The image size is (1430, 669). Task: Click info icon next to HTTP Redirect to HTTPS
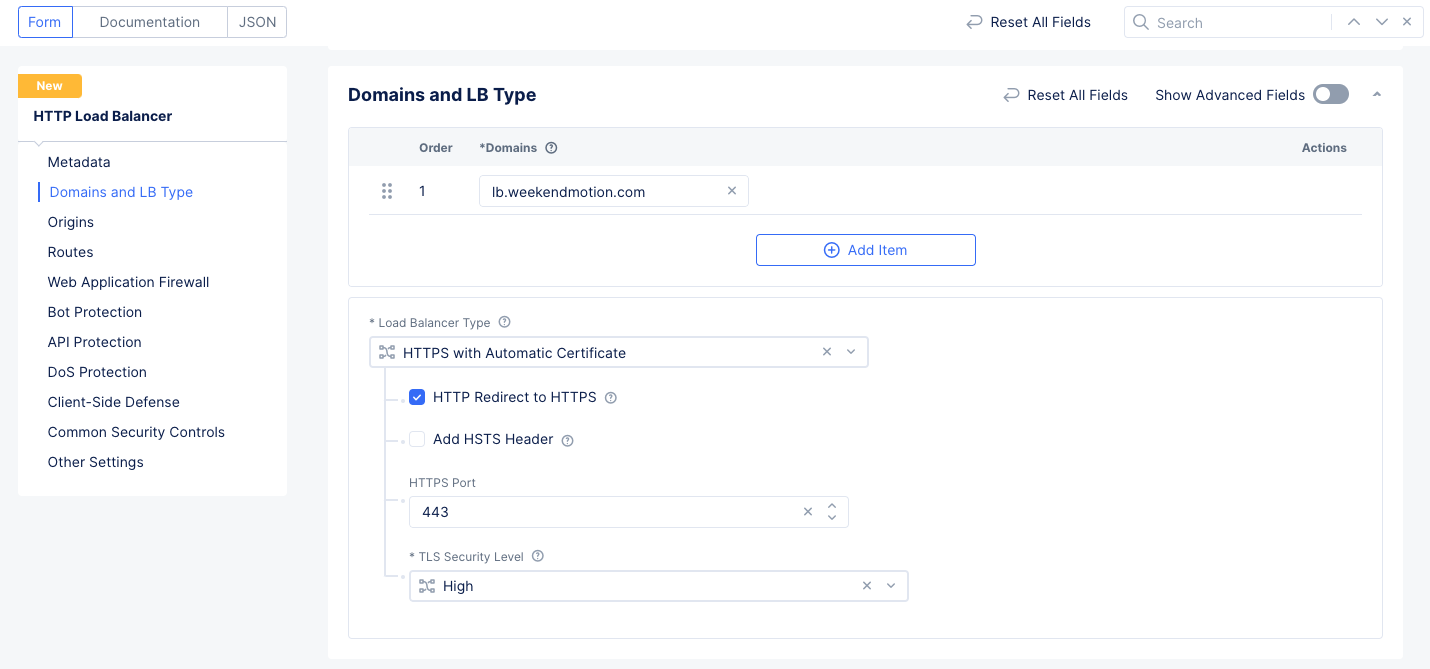point(611,398)
